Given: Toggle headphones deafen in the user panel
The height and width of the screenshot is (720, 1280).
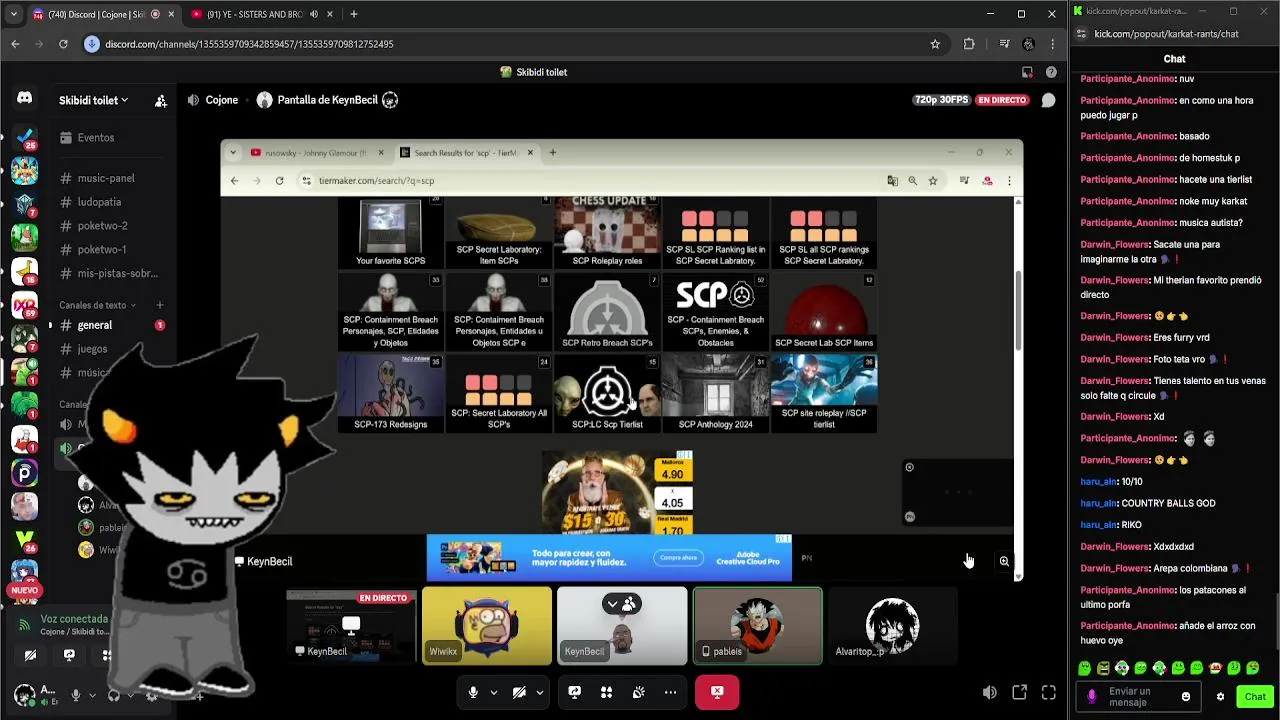Looking at the screenshot, I should click(113, 694).
